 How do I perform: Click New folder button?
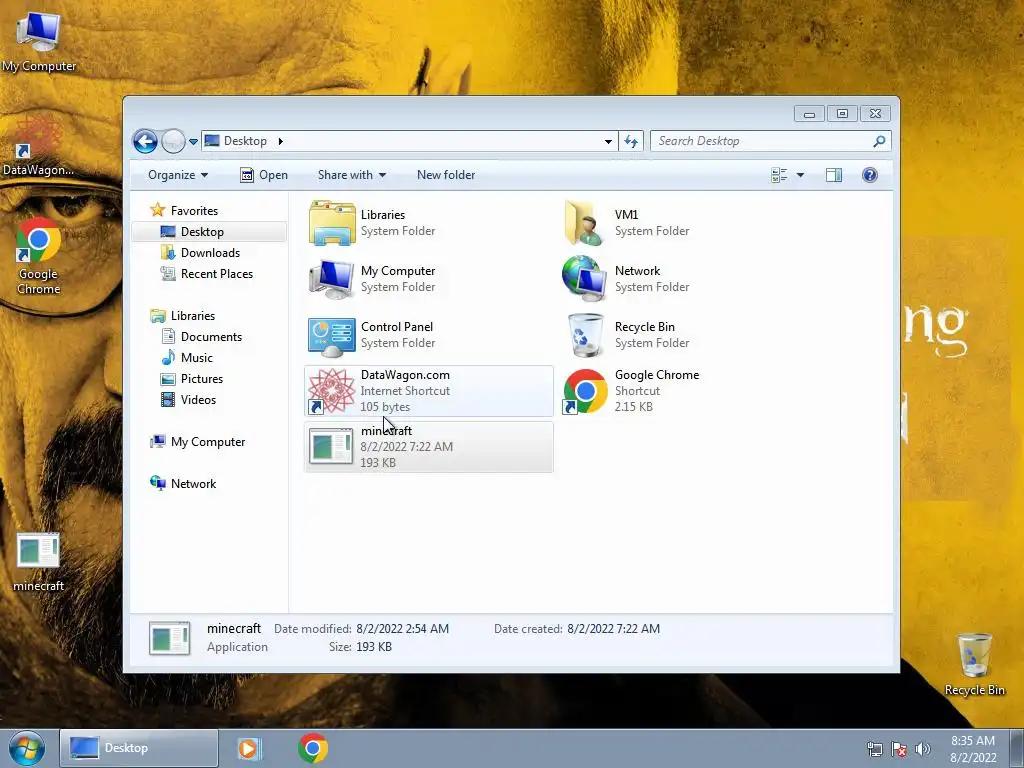click(x=446, y=175)
